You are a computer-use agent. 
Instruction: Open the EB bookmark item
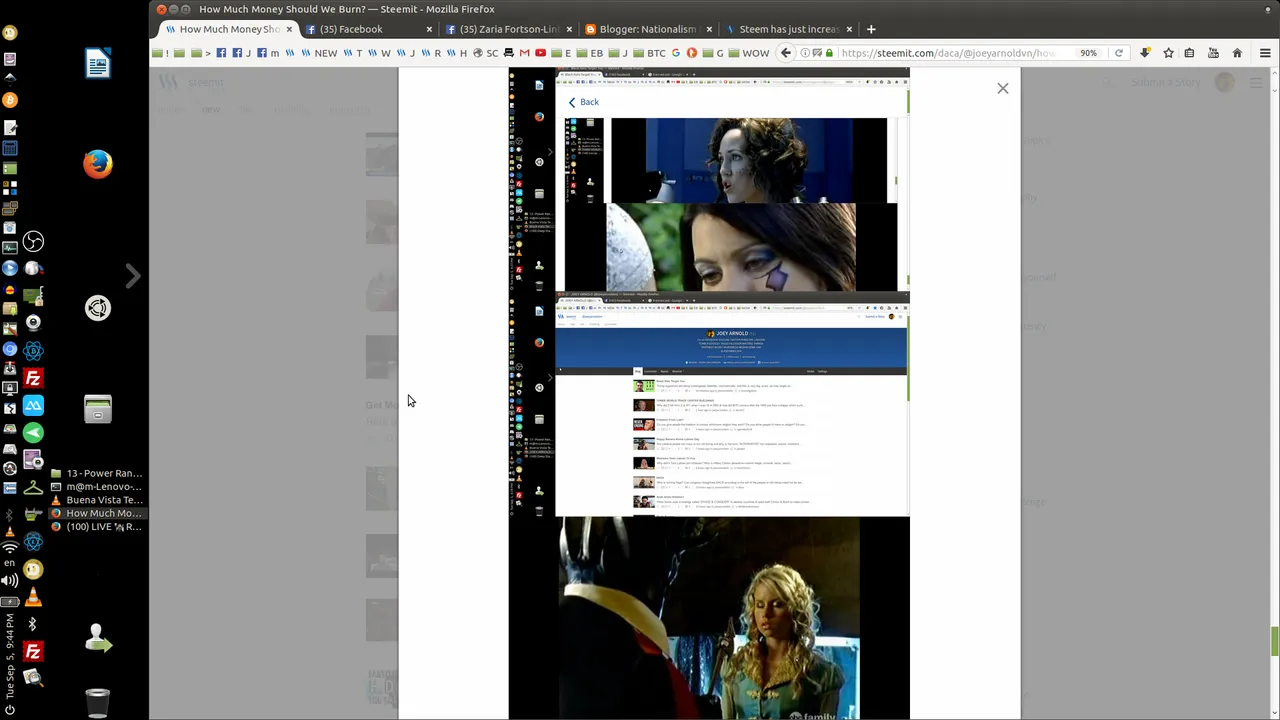tap(590, 53)
